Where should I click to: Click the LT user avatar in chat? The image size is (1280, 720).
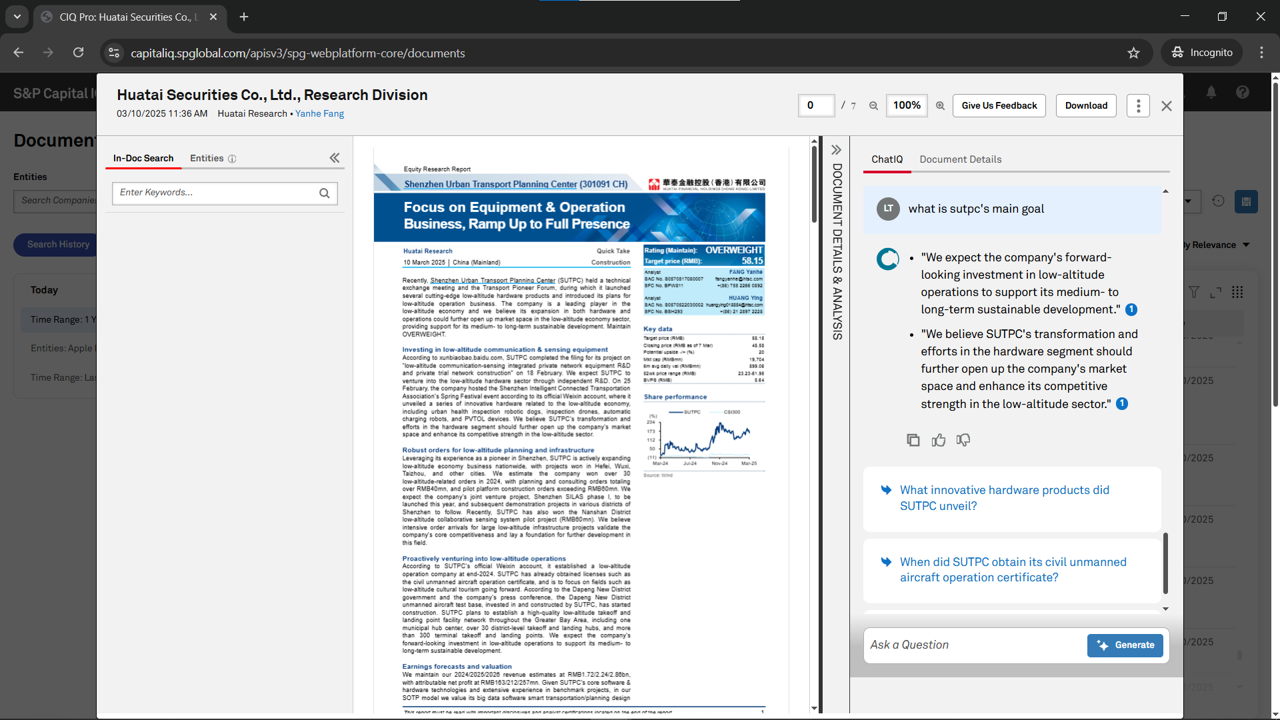(x=887, y=208)
